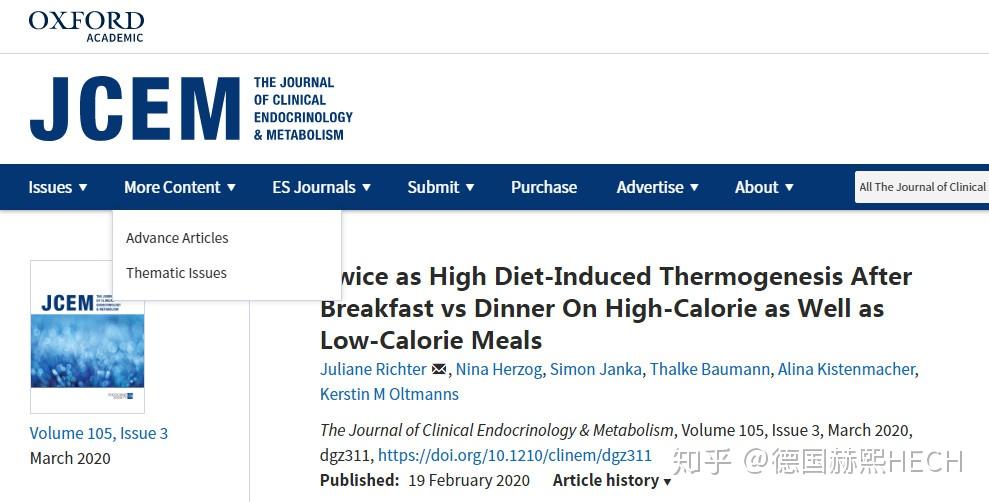View author Nina Herzog's profile
This screenshot has width=989, height=502.
pyautogui.click(x=499, y=370)
